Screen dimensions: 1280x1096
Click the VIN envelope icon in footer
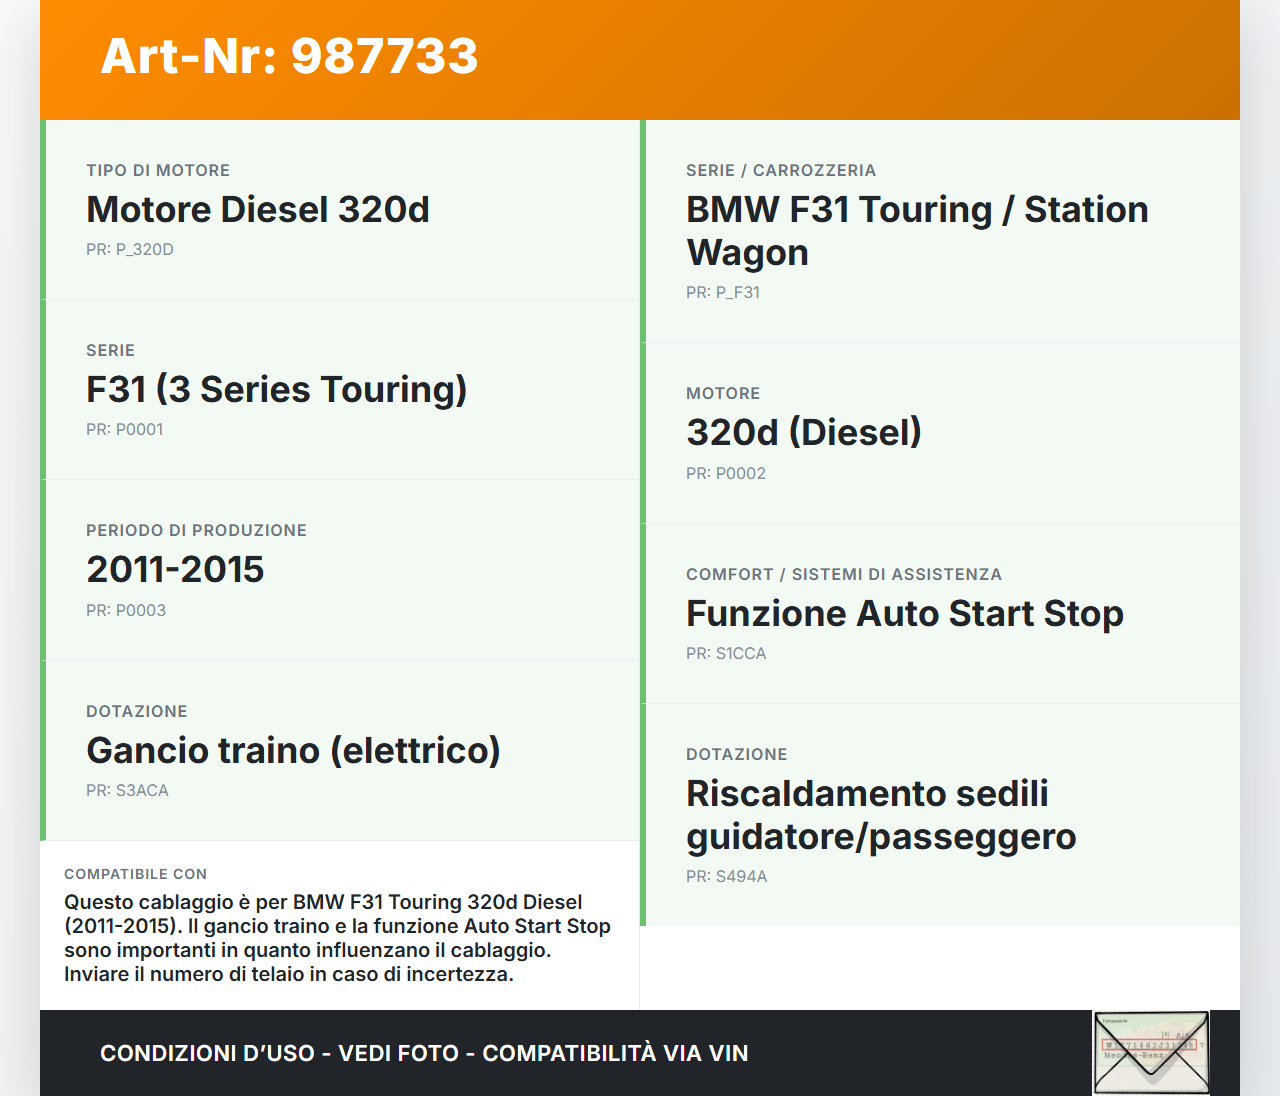(1151, 1052)
